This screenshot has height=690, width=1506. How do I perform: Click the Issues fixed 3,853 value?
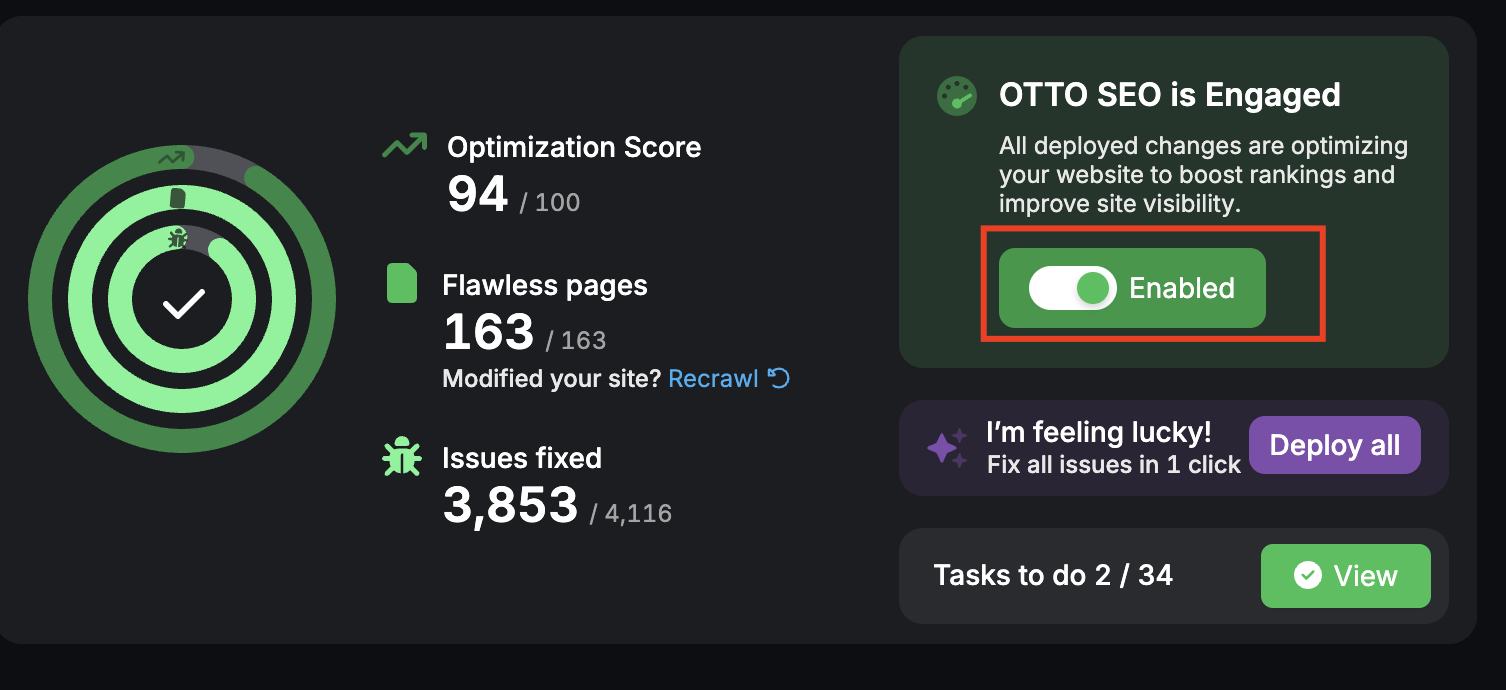coord(510,506)
